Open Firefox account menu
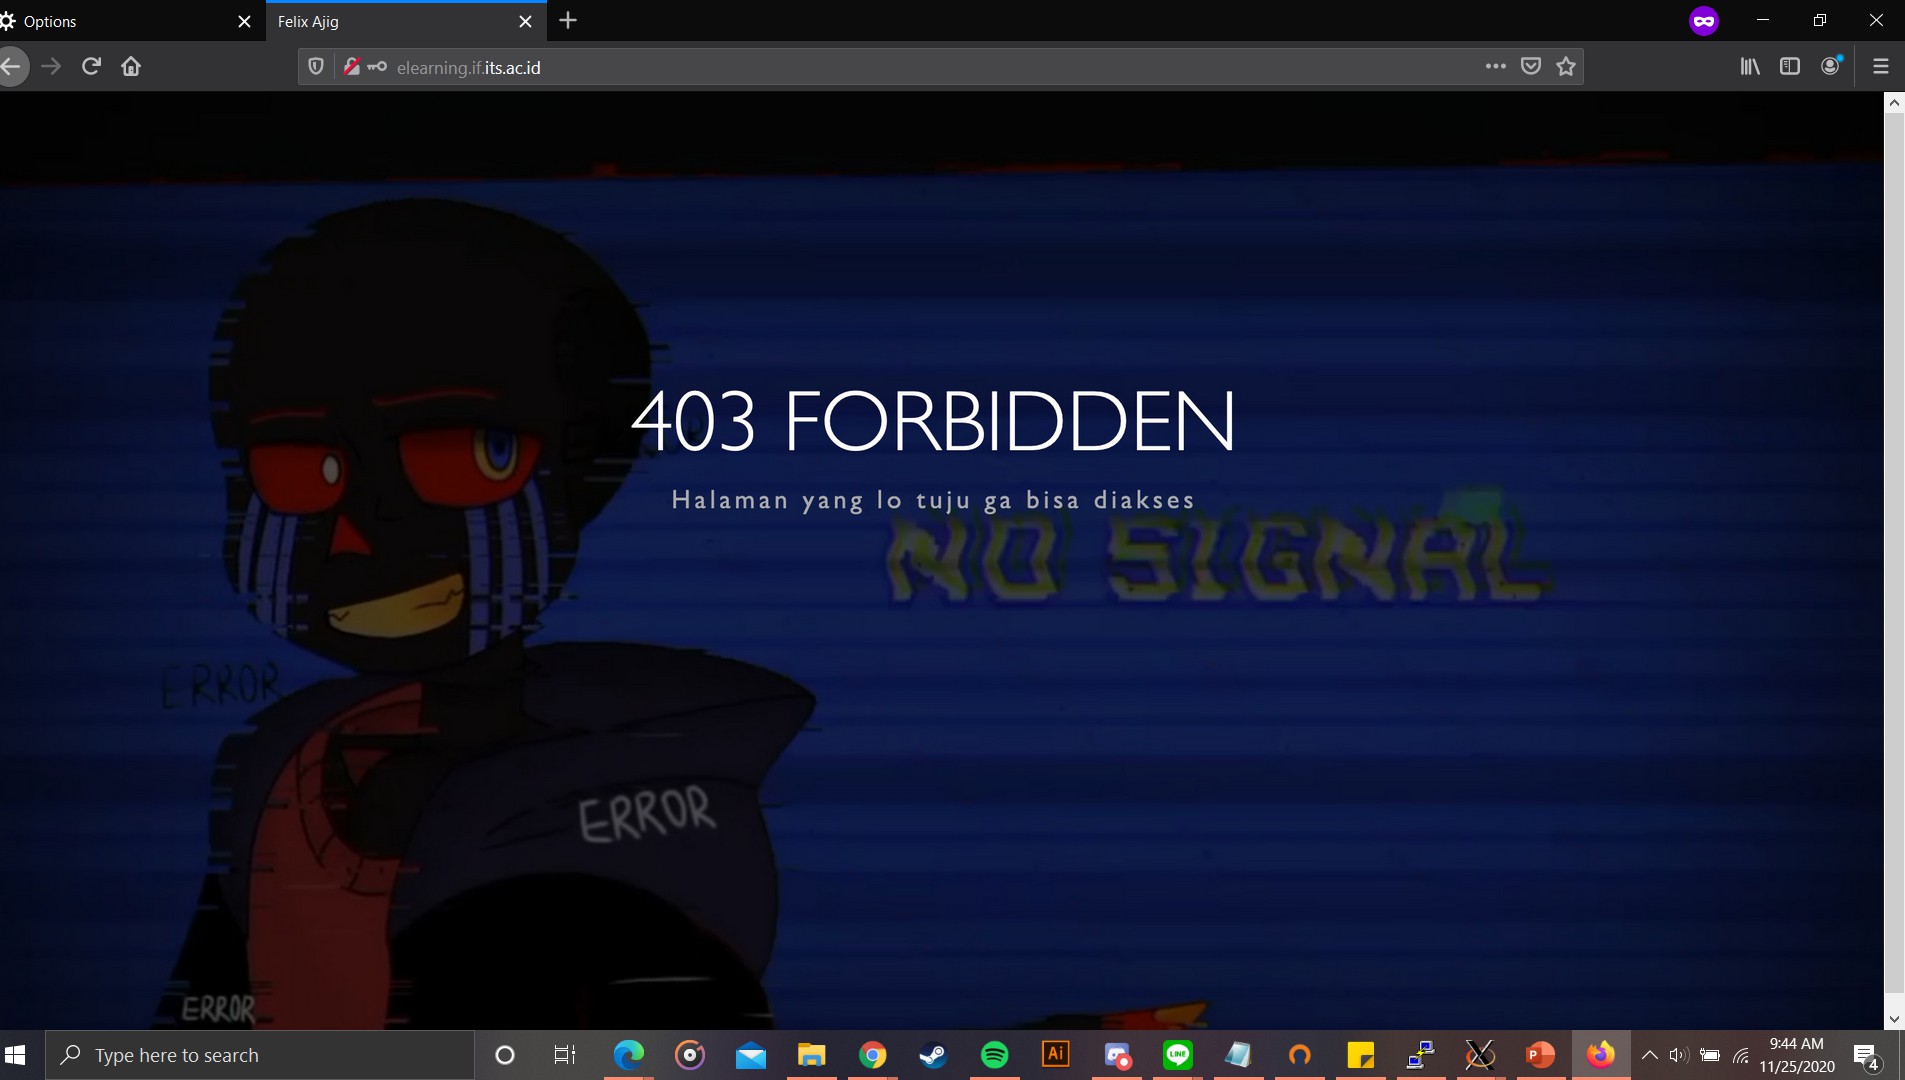This screenshot has width=1905, height=1080. (1831, 66)
